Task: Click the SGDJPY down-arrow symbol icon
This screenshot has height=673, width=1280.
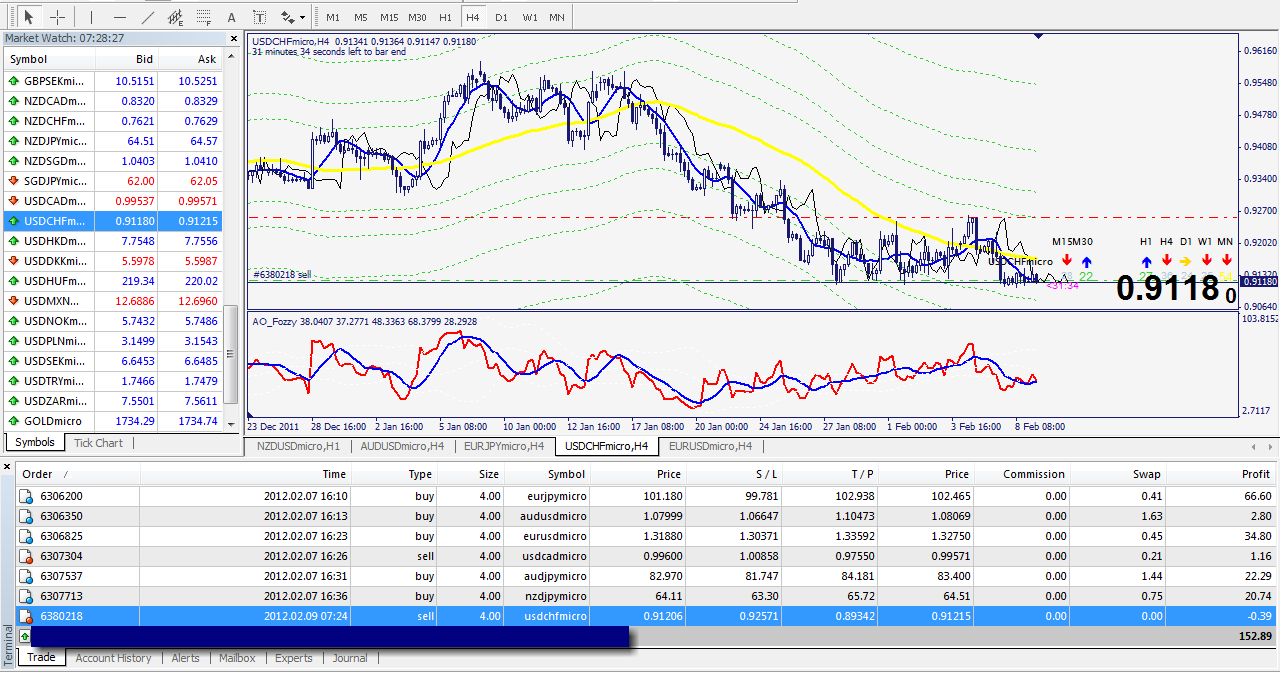Action: tap(14, 181)
